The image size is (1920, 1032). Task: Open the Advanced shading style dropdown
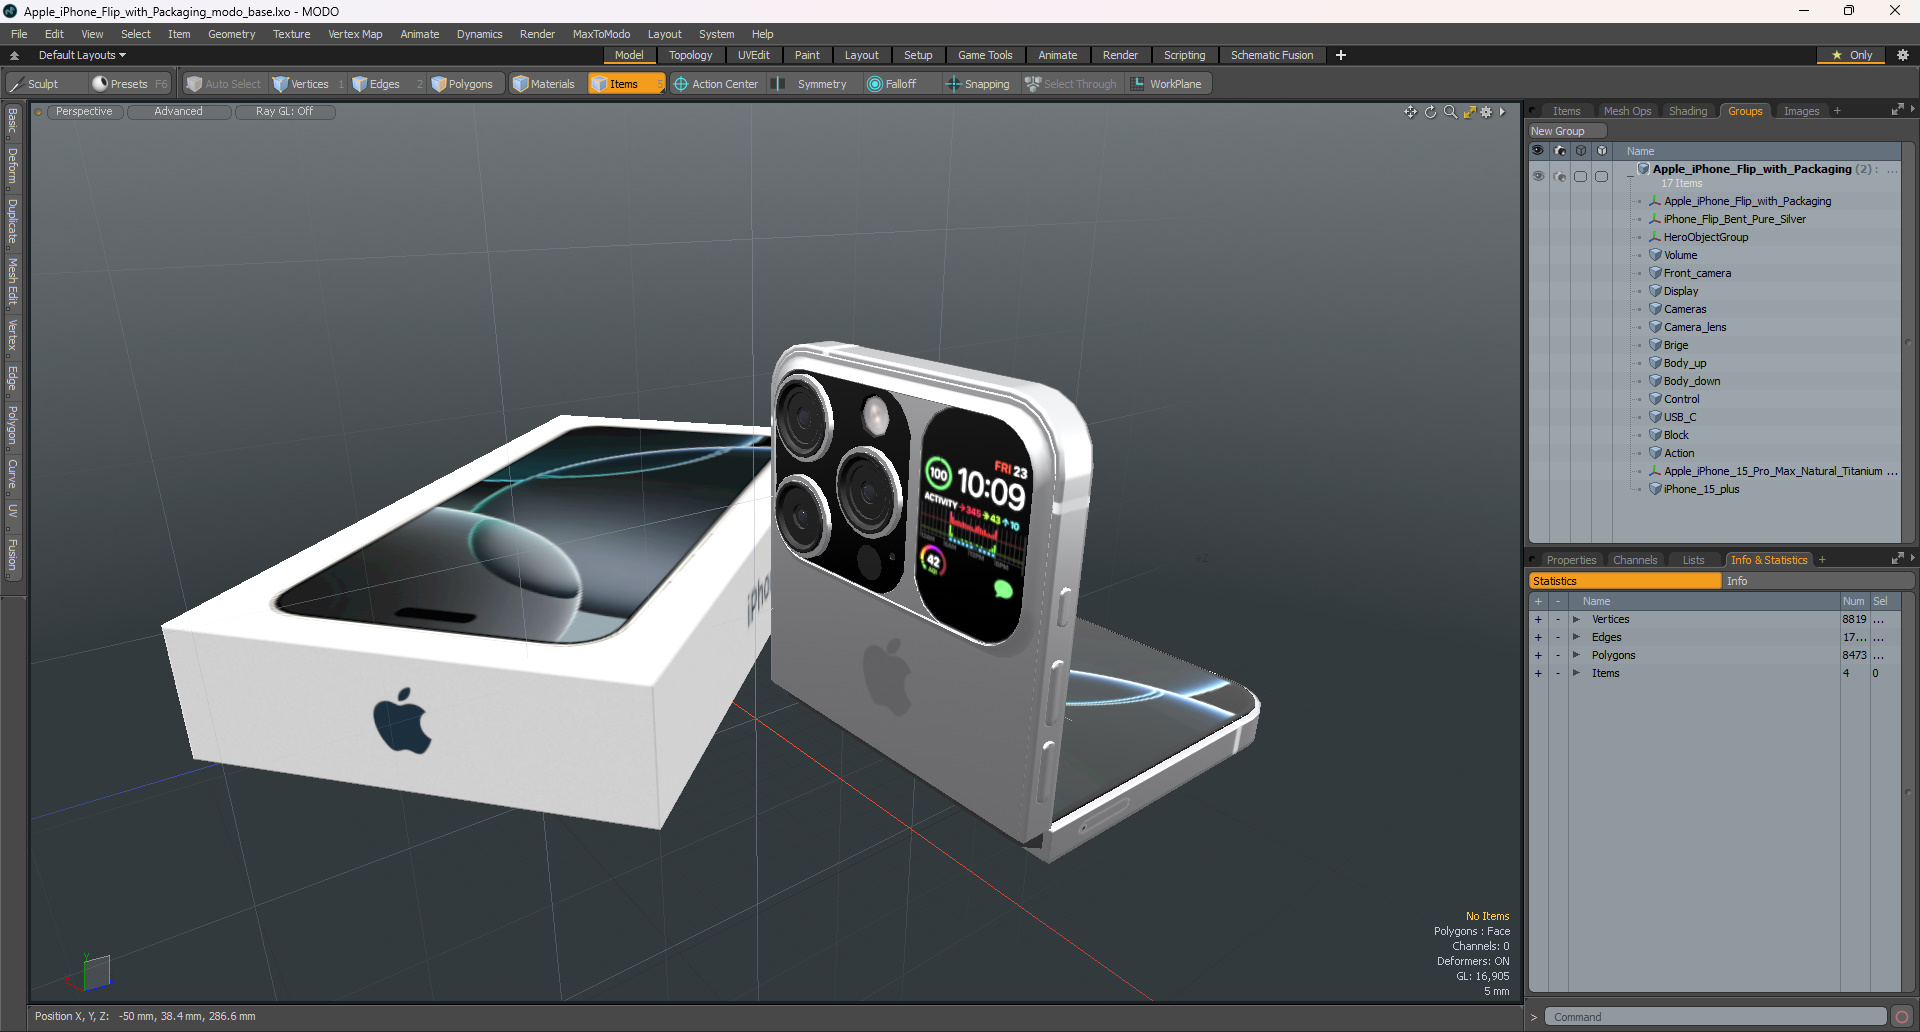[179, 112]
